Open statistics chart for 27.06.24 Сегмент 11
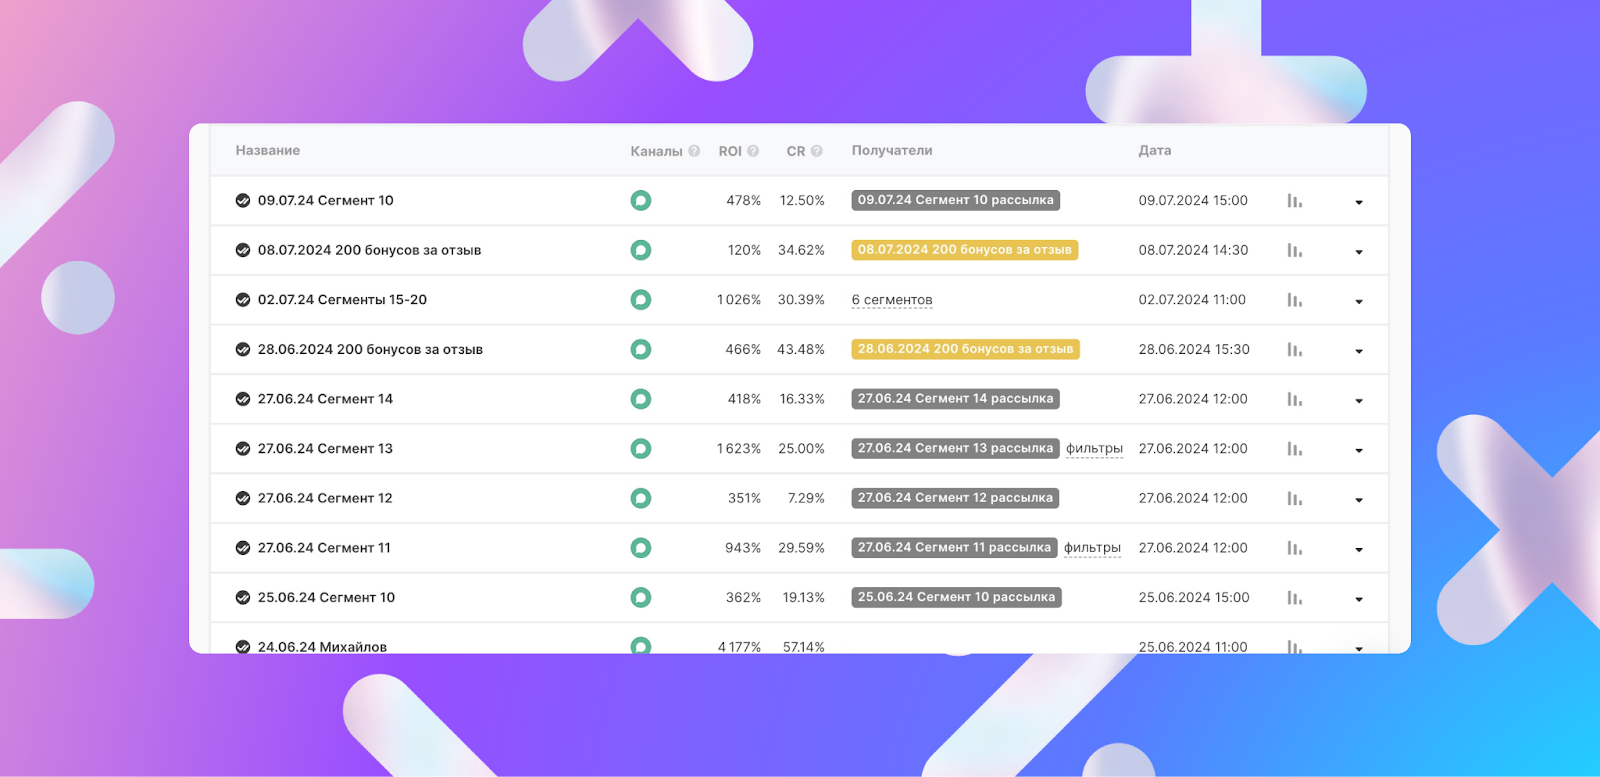 [x=1294, y=548]
